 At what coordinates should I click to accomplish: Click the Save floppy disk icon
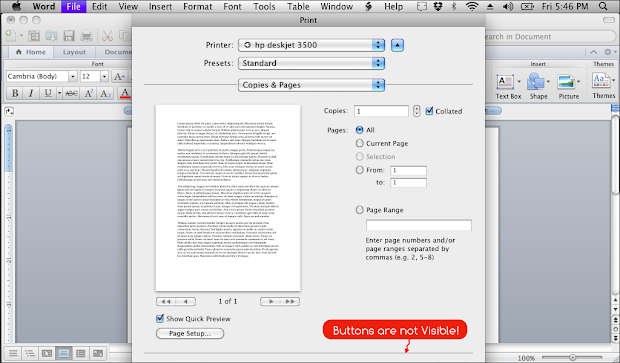(69, 36)
